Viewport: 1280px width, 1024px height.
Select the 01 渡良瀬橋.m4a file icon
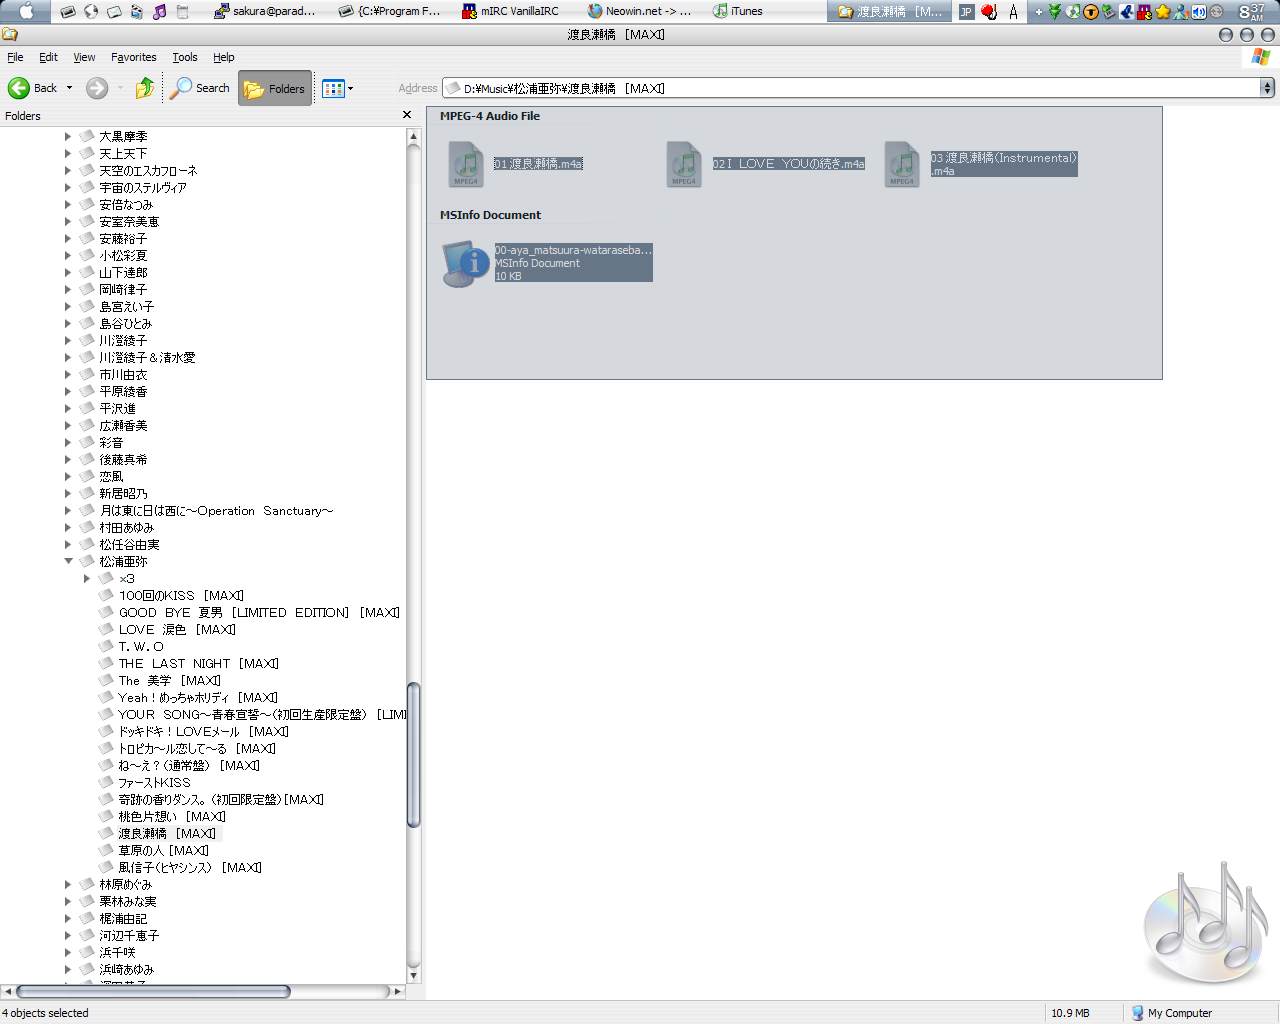[466, 164]
